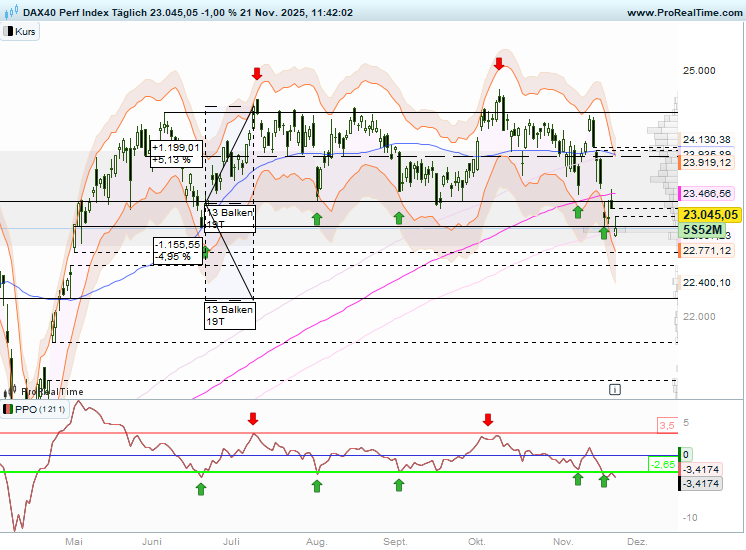Viewport: 746px width, 550px height.
Task: Click the red down arrow near Juli on price chart
Action: (x=257, y=73)
